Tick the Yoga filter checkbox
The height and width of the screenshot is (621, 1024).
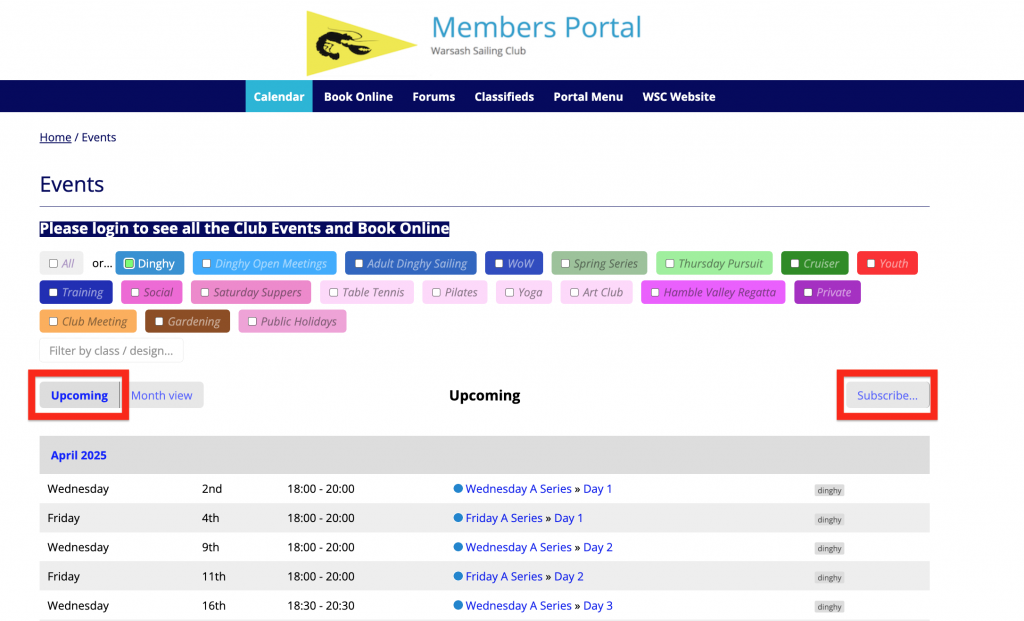pyautogui.click(x=509, y=293)
